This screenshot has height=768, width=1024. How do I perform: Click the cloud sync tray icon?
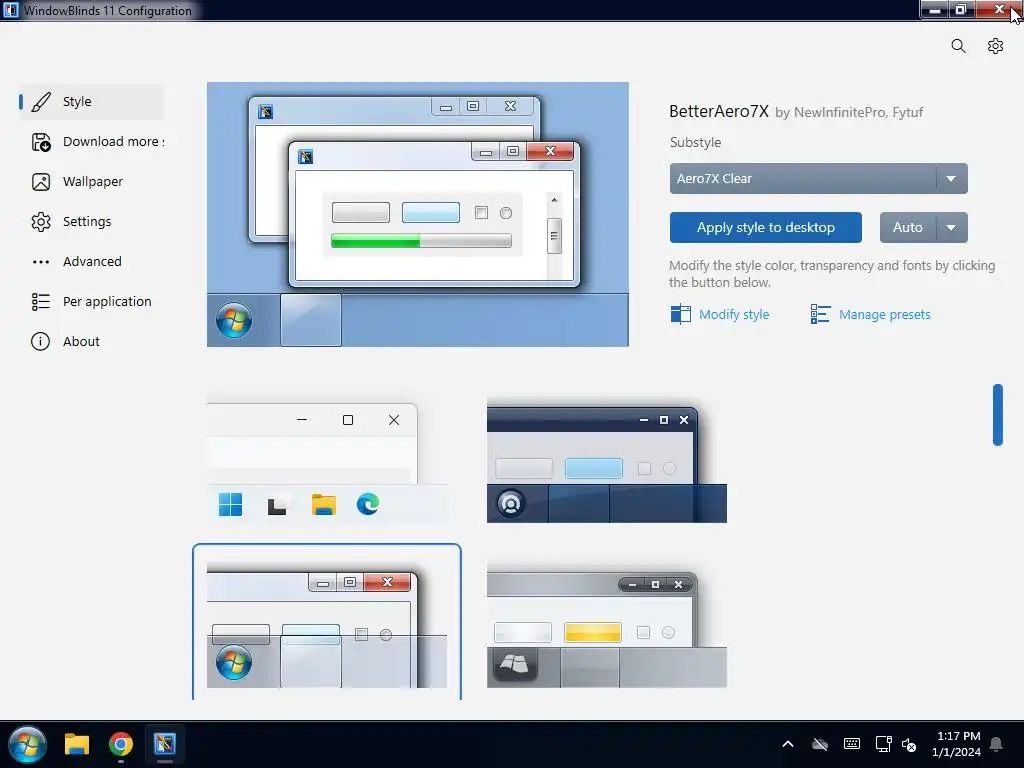(x=820, y=744)
